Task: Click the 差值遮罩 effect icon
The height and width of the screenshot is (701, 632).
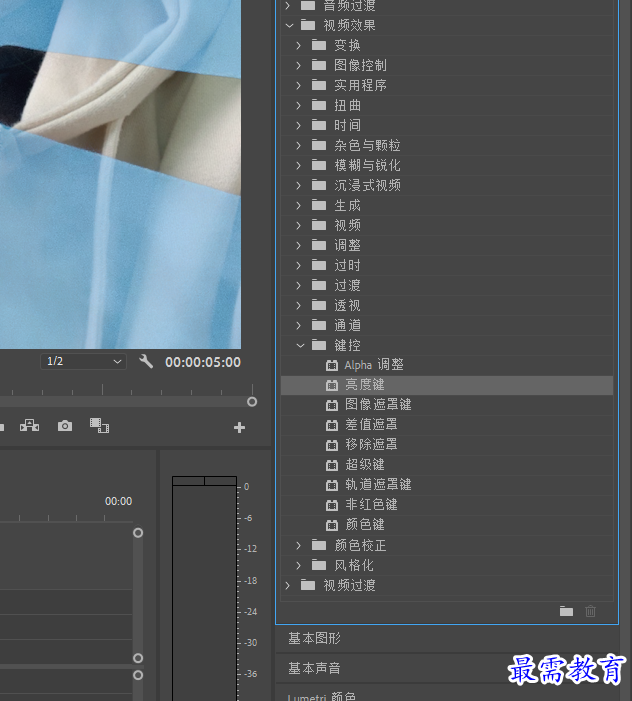Action: click(332, 425)
